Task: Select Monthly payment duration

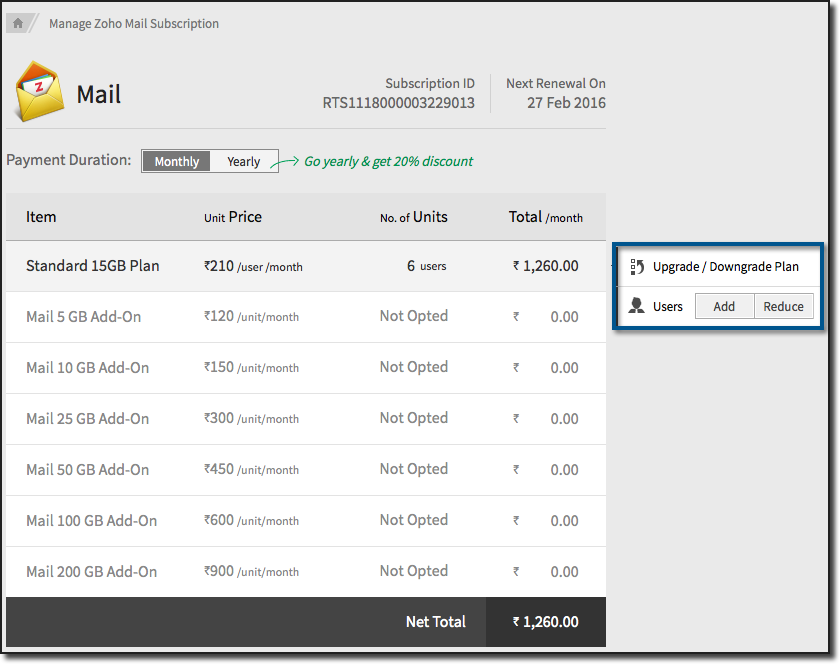Action: tap(175, 160)
